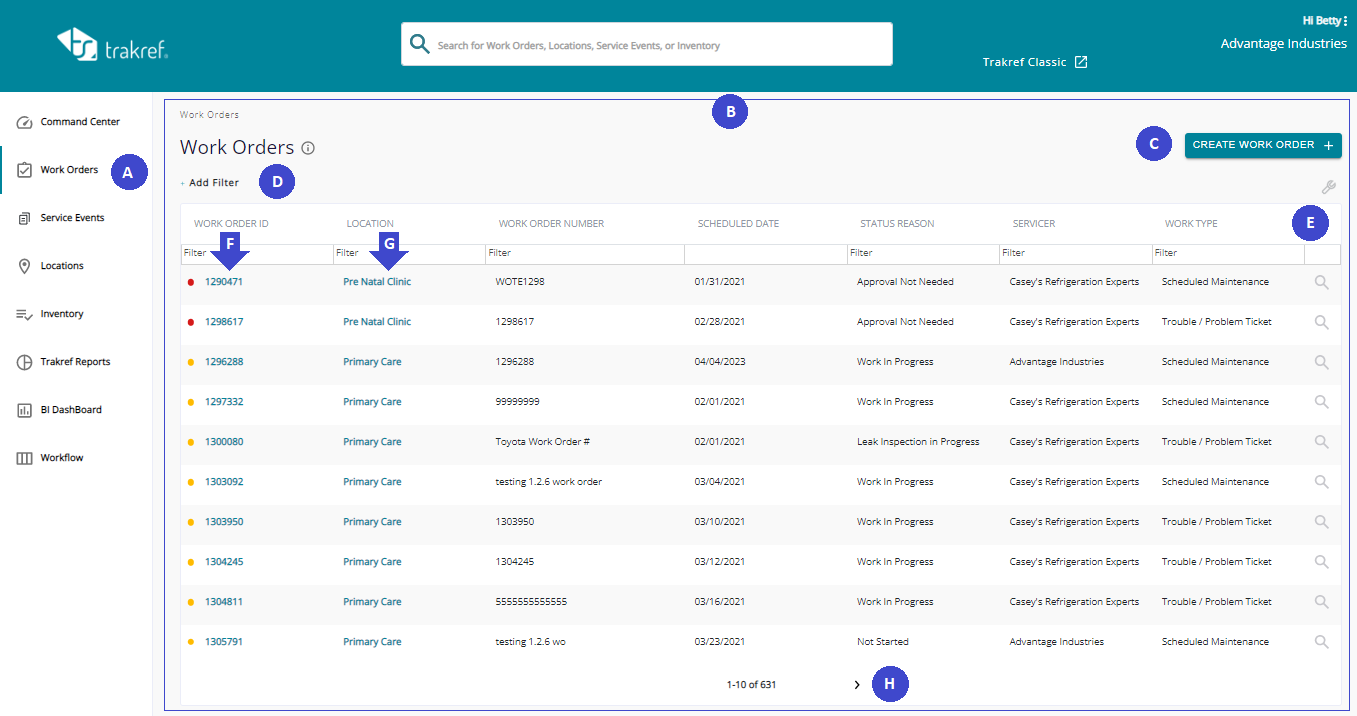Open Locations from sidebar

[62, 266]
